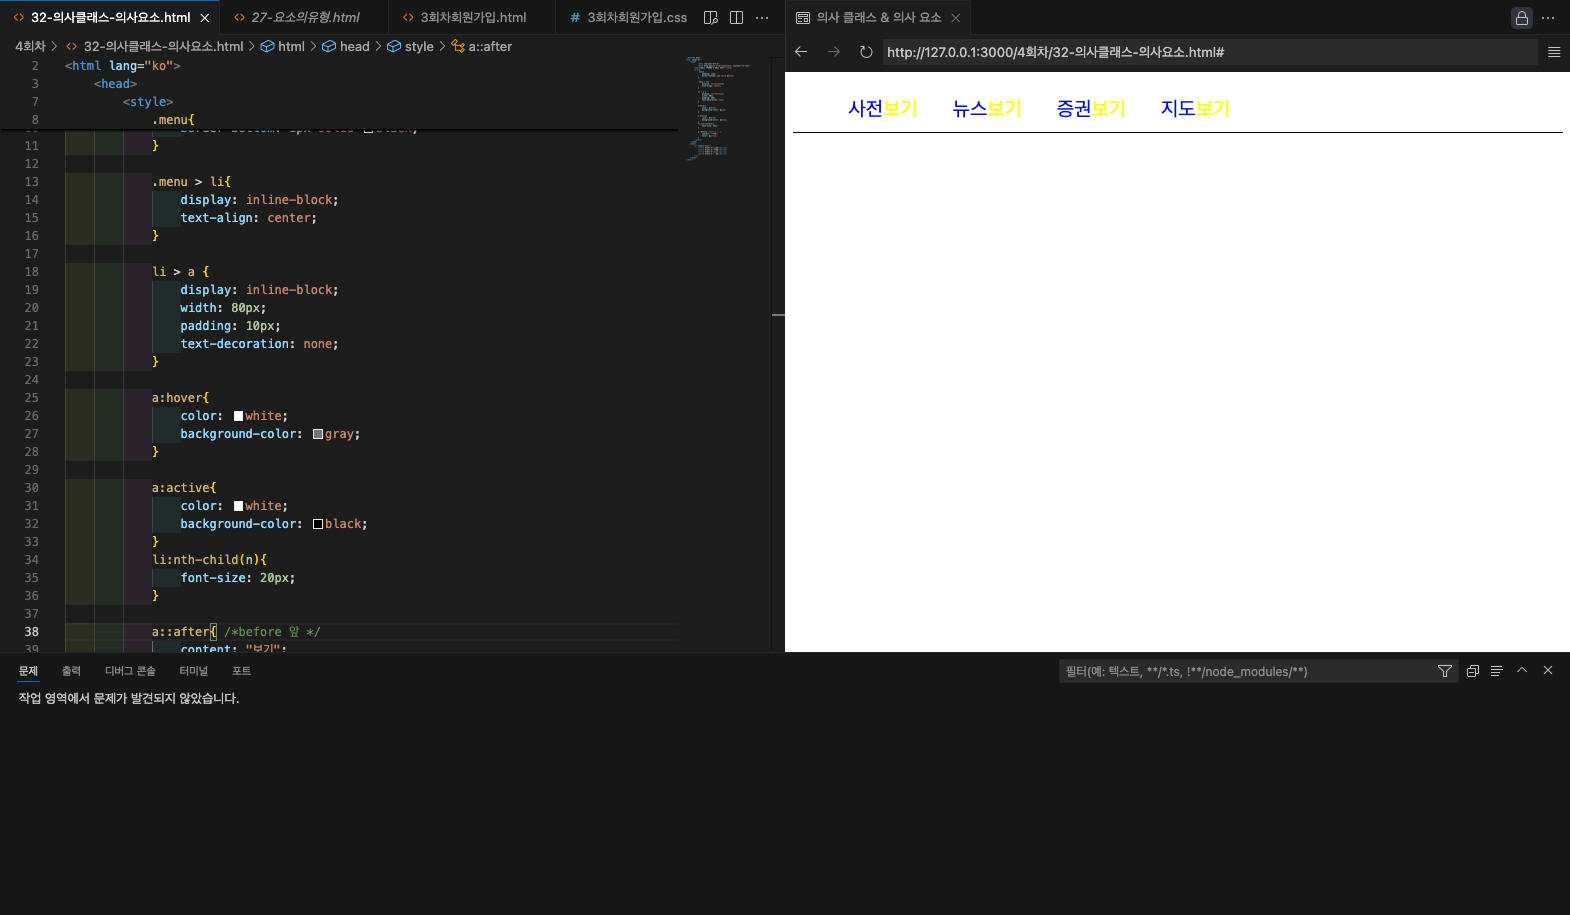Image resolution: width=1570 pixels, height=915 pixels.
Task: Go back in preview browser
Action: (801, 52)
